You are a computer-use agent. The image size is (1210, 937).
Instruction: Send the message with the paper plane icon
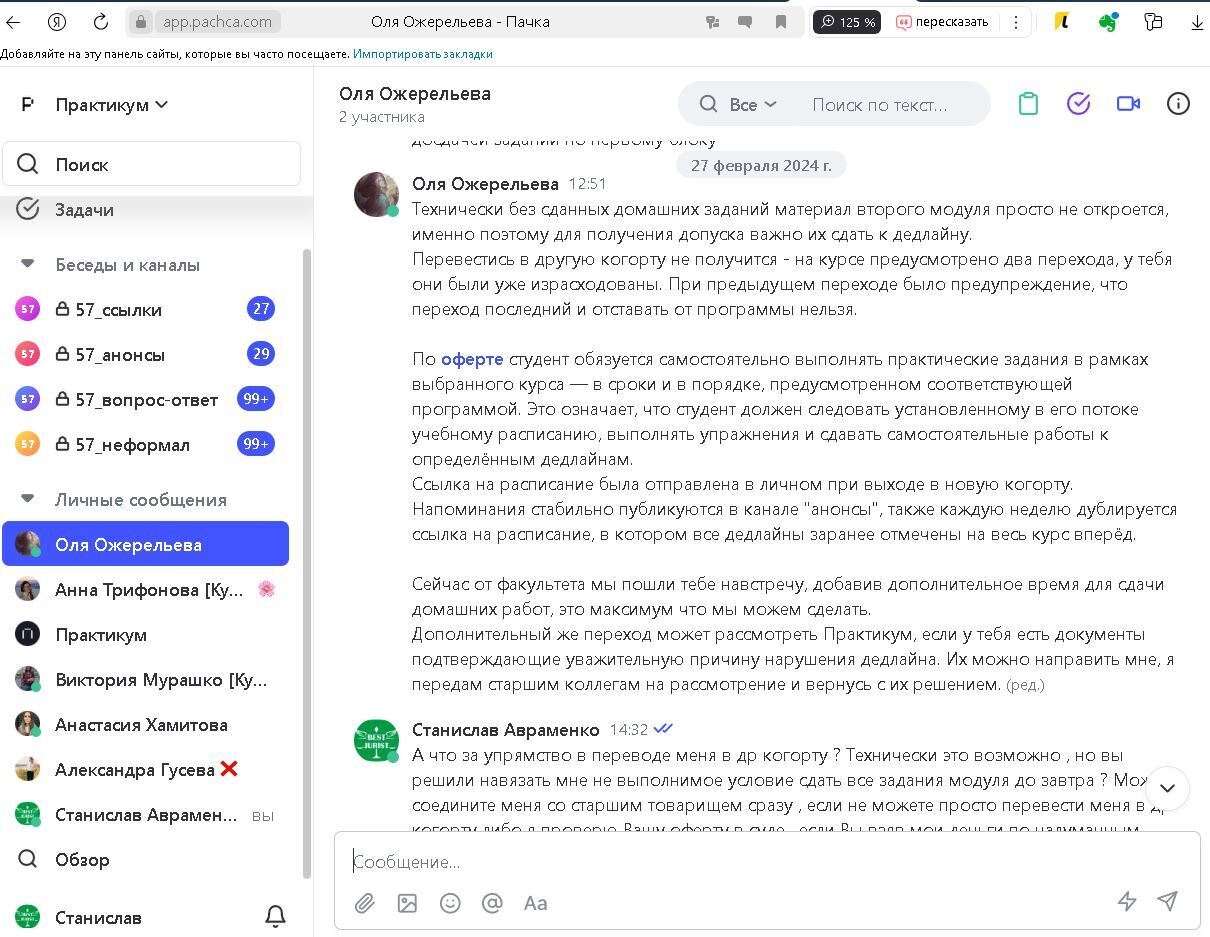(1167, 901)
